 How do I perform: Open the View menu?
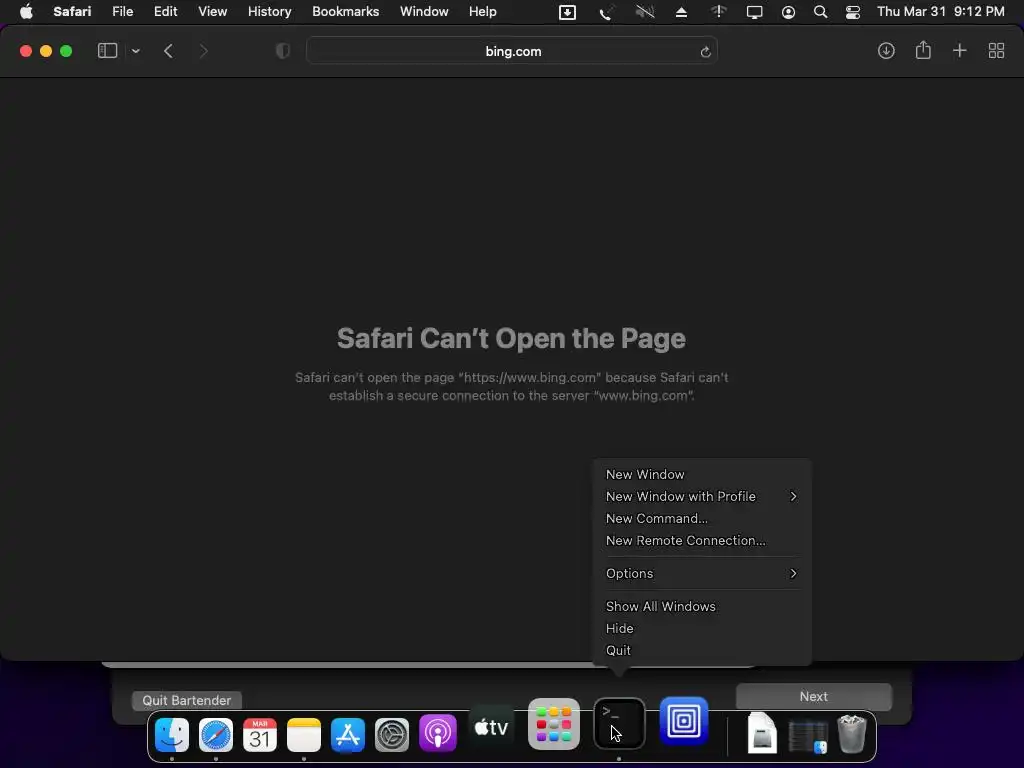pos(212,12)
